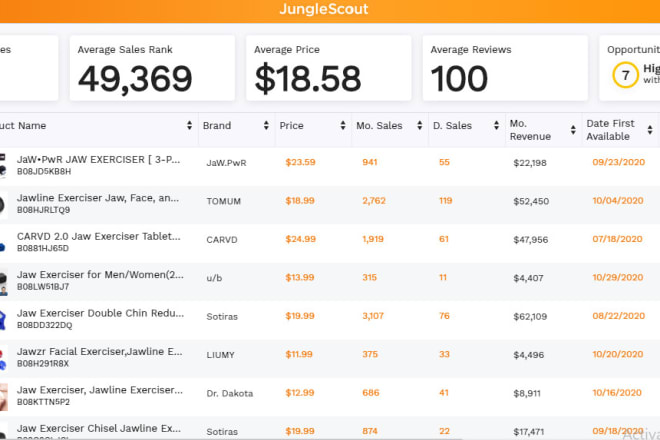The width and height of the screenshot is (660, 440).
Task: Select ASIN B08JD5KB8H text
Action: (x=44, y=171)
